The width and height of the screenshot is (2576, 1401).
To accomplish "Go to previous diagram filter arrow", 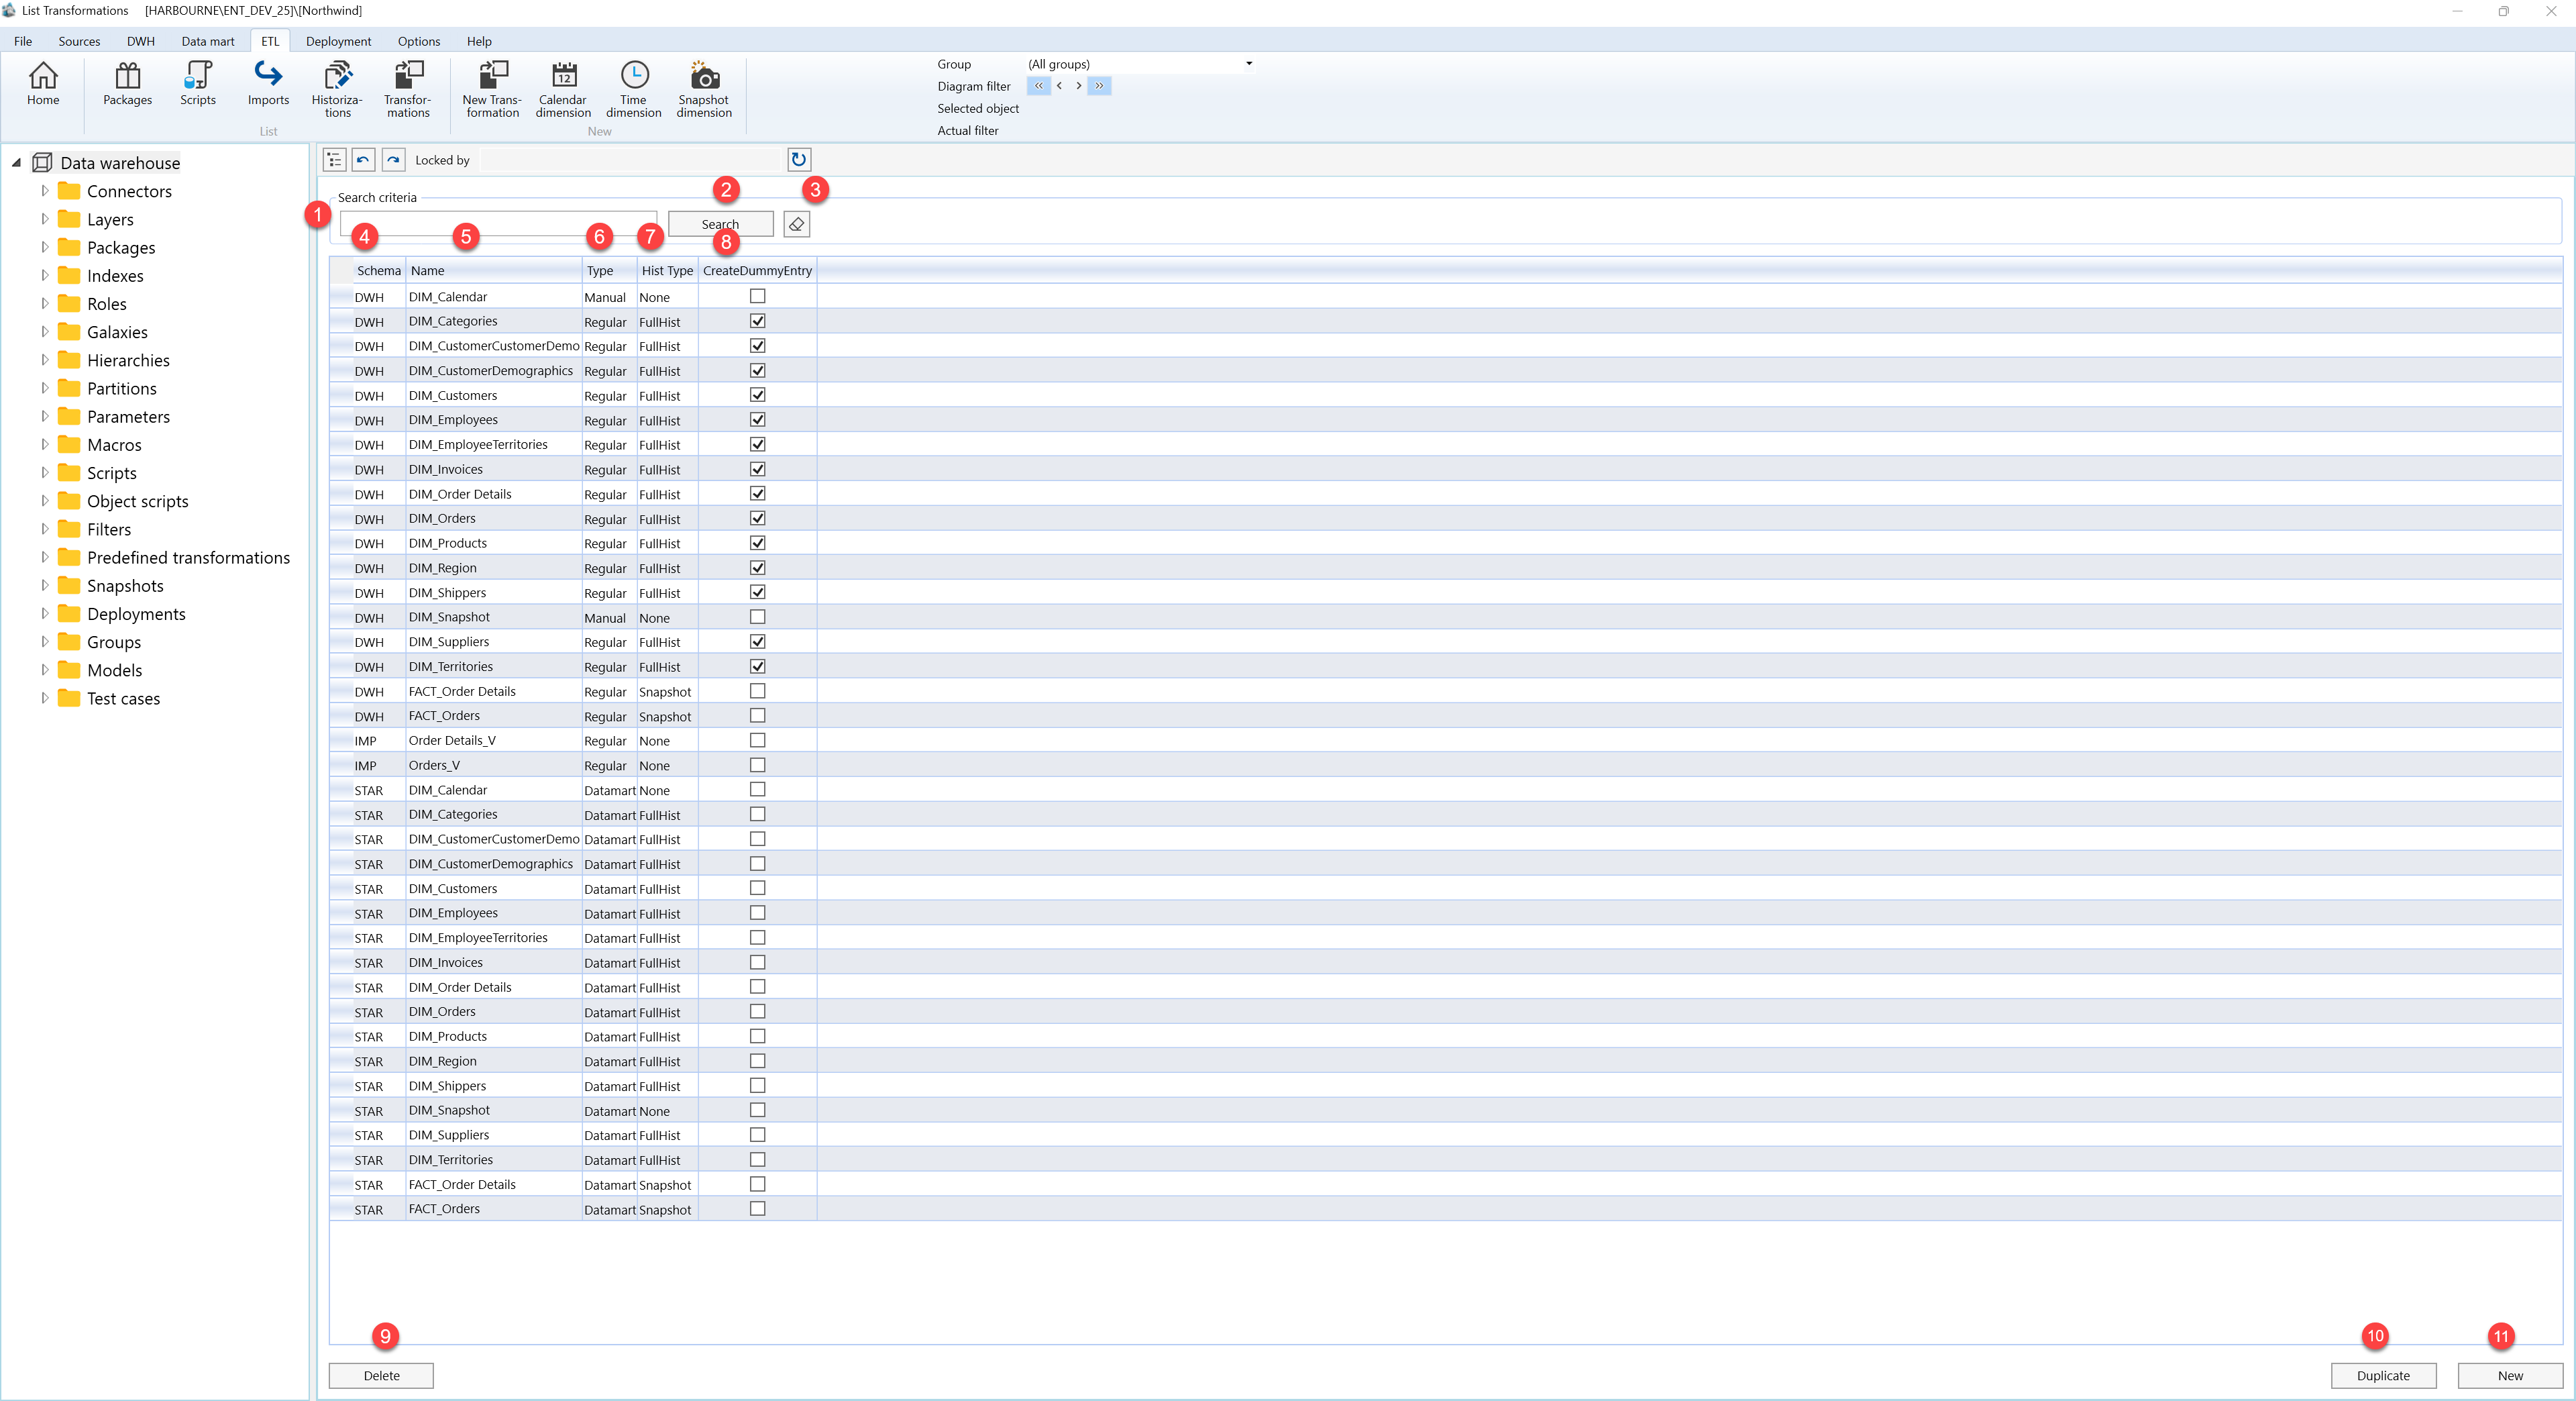I will pyautogui.click(x=1059, y=86).
